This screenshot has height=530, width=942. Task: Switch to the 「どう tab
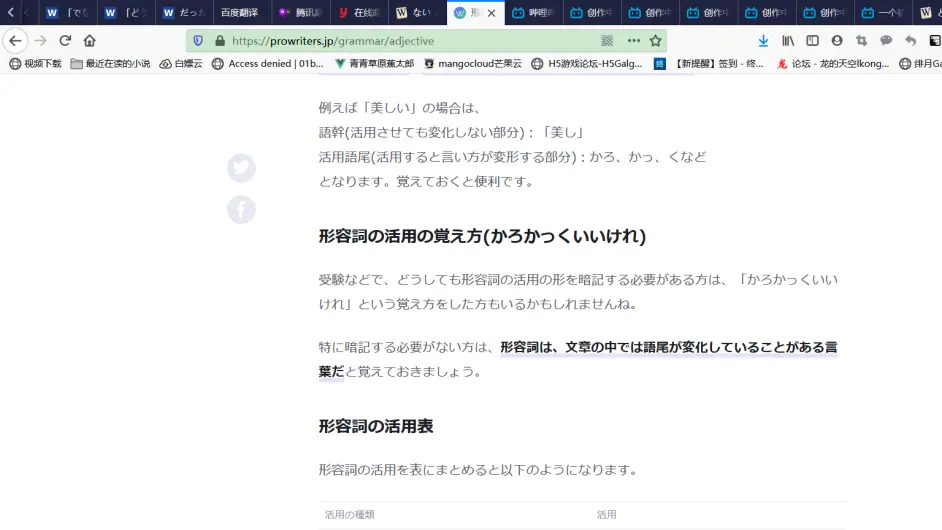click(126, 13)
